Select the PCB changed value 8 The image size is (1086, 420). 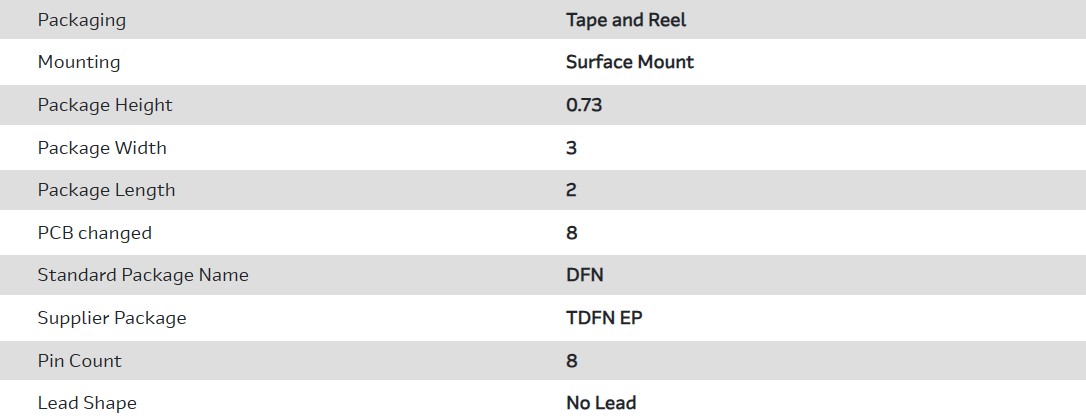pos(572,233)
